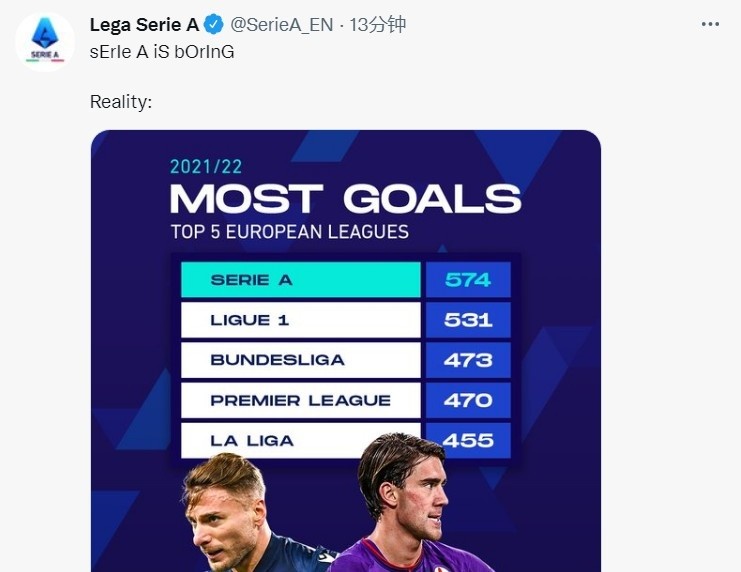Click the Reality: text line

121,102
